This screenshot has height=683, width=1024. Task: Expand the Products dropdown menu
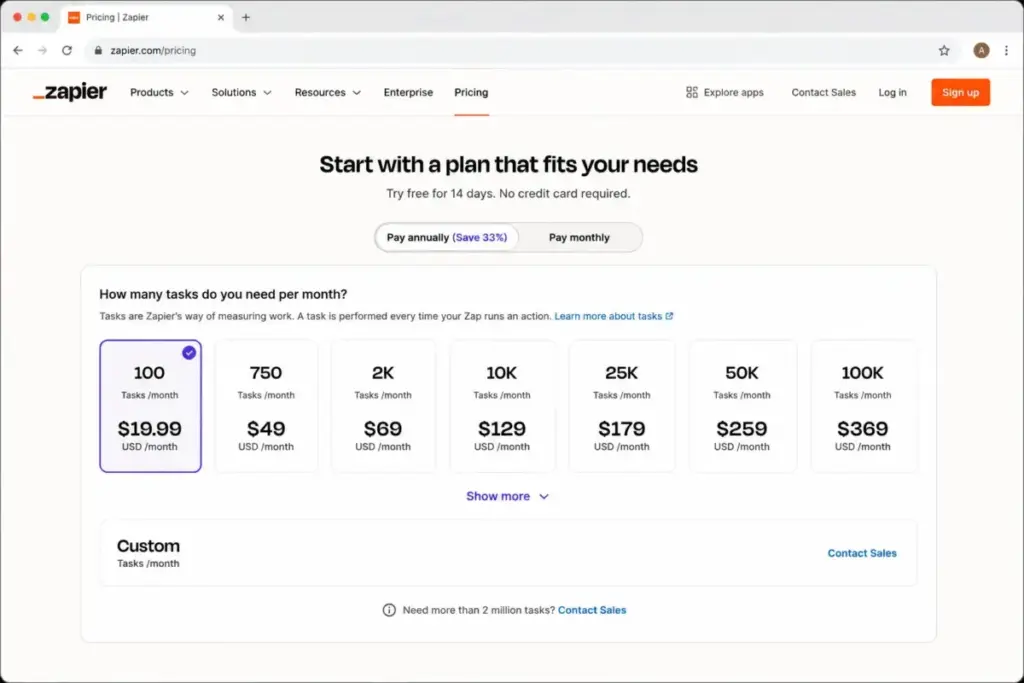click(159, 92)
